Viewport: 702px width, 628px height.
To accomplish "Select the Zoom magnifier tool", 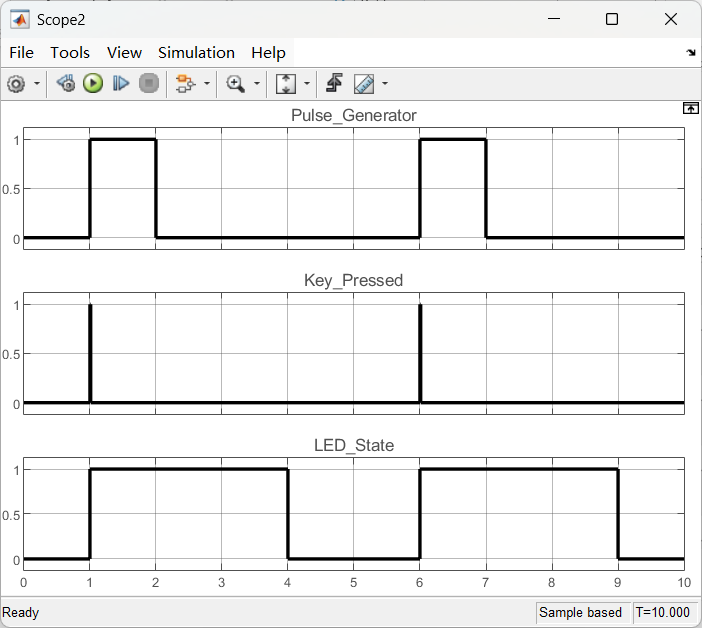I will [x=235, y=84].
